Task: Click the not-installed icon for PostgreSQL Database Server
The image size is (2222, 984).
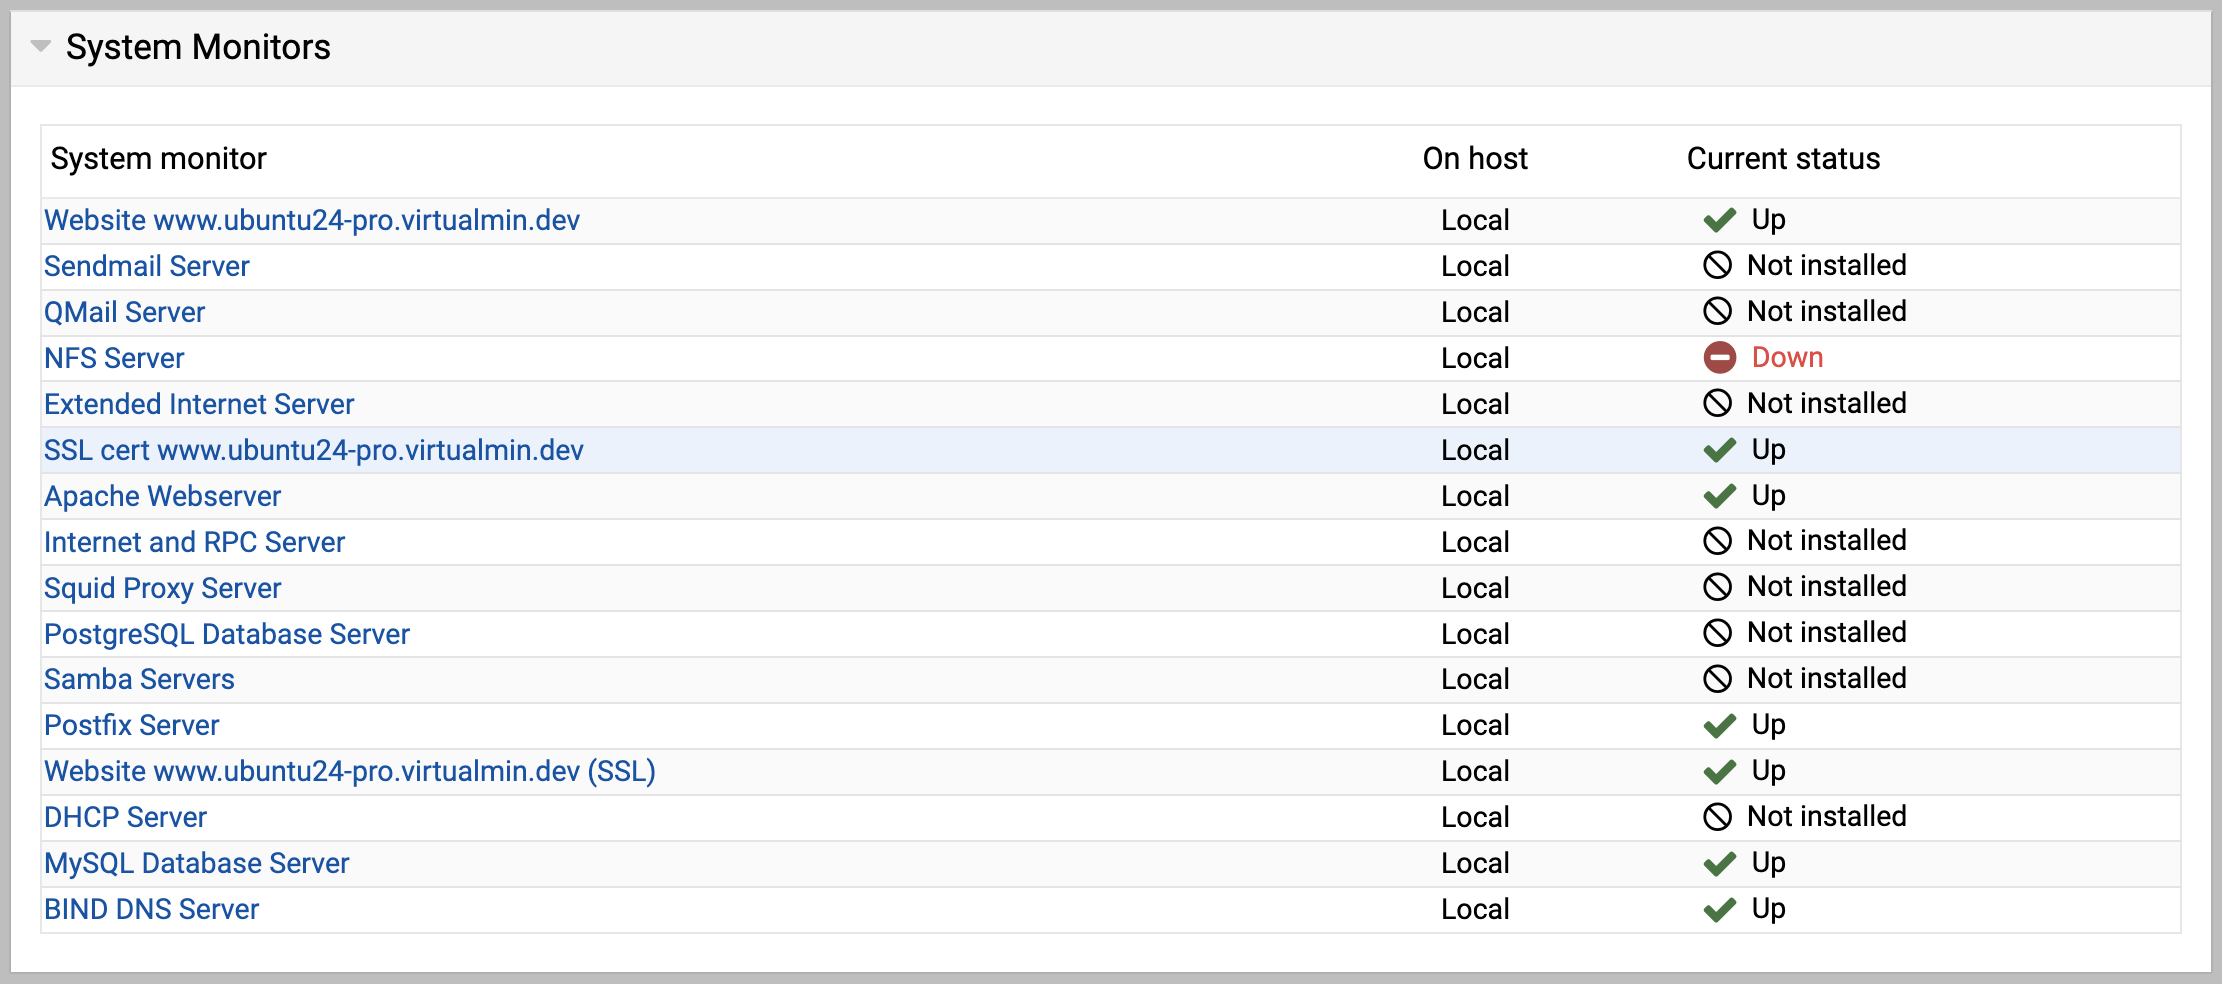Action: [1717, 633]
